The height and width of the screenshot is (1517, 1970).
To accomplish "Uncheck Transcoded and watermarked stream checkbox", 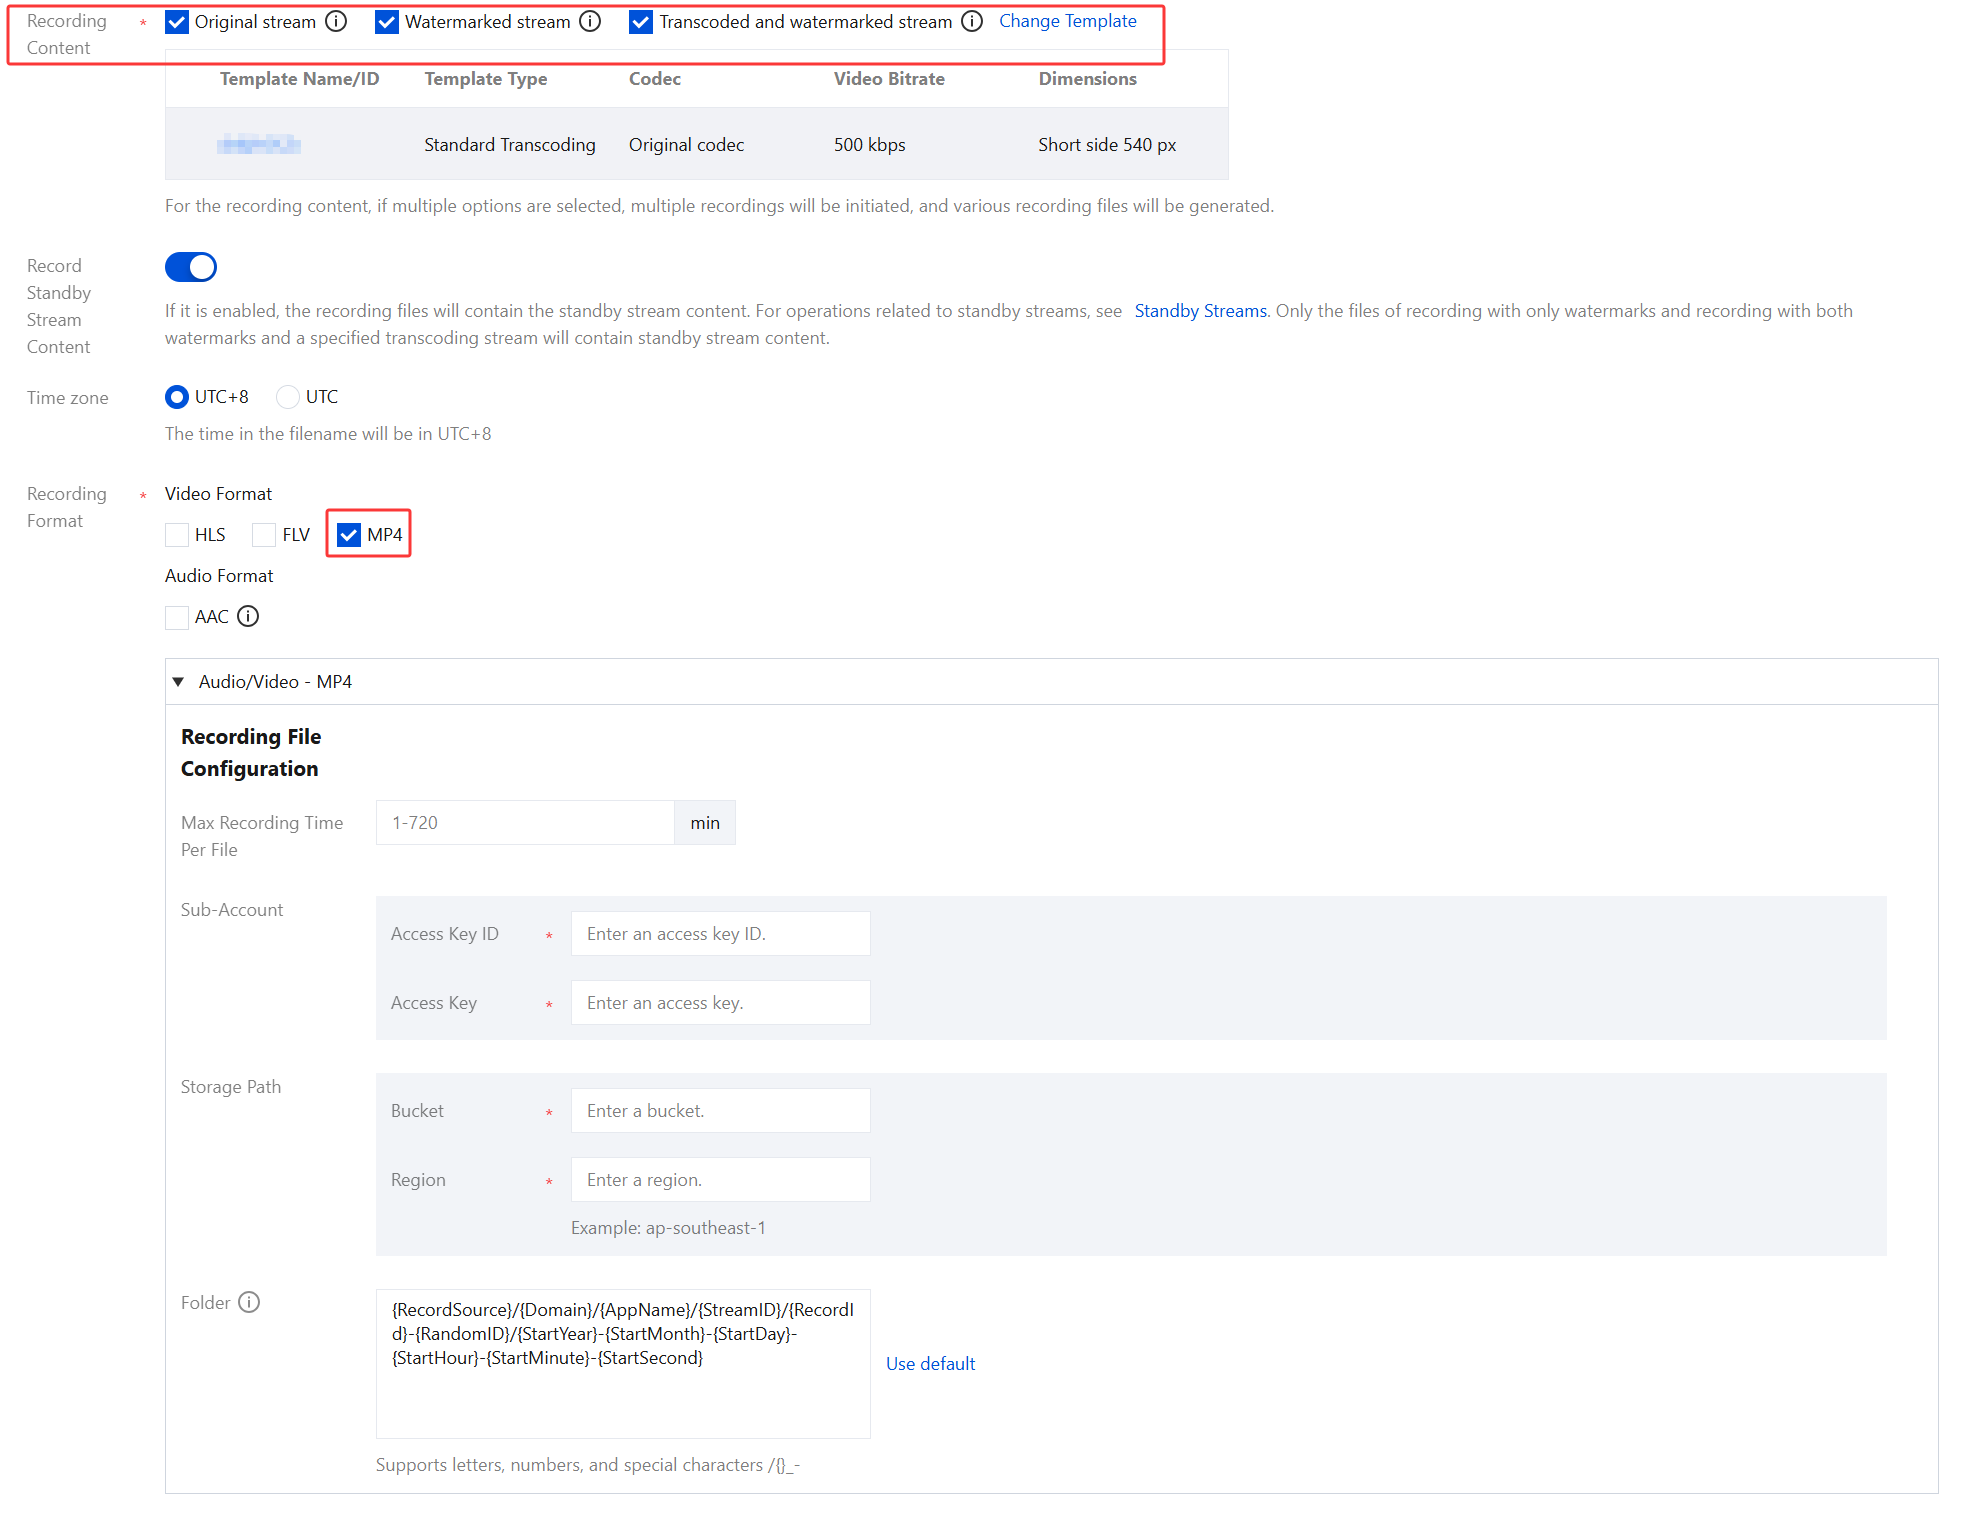I will click(641, 22).
